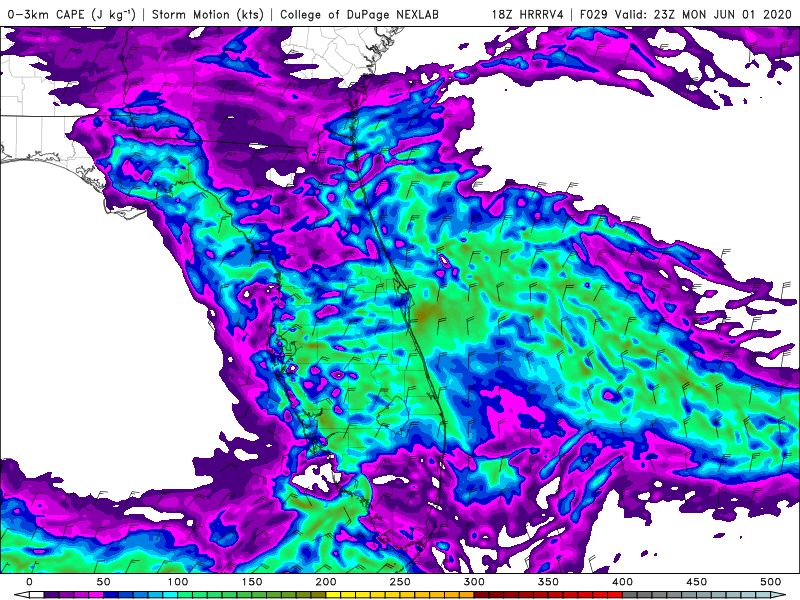Click the colorbar label '250'
Screen dimensions: 800x600
pos(399,582)
